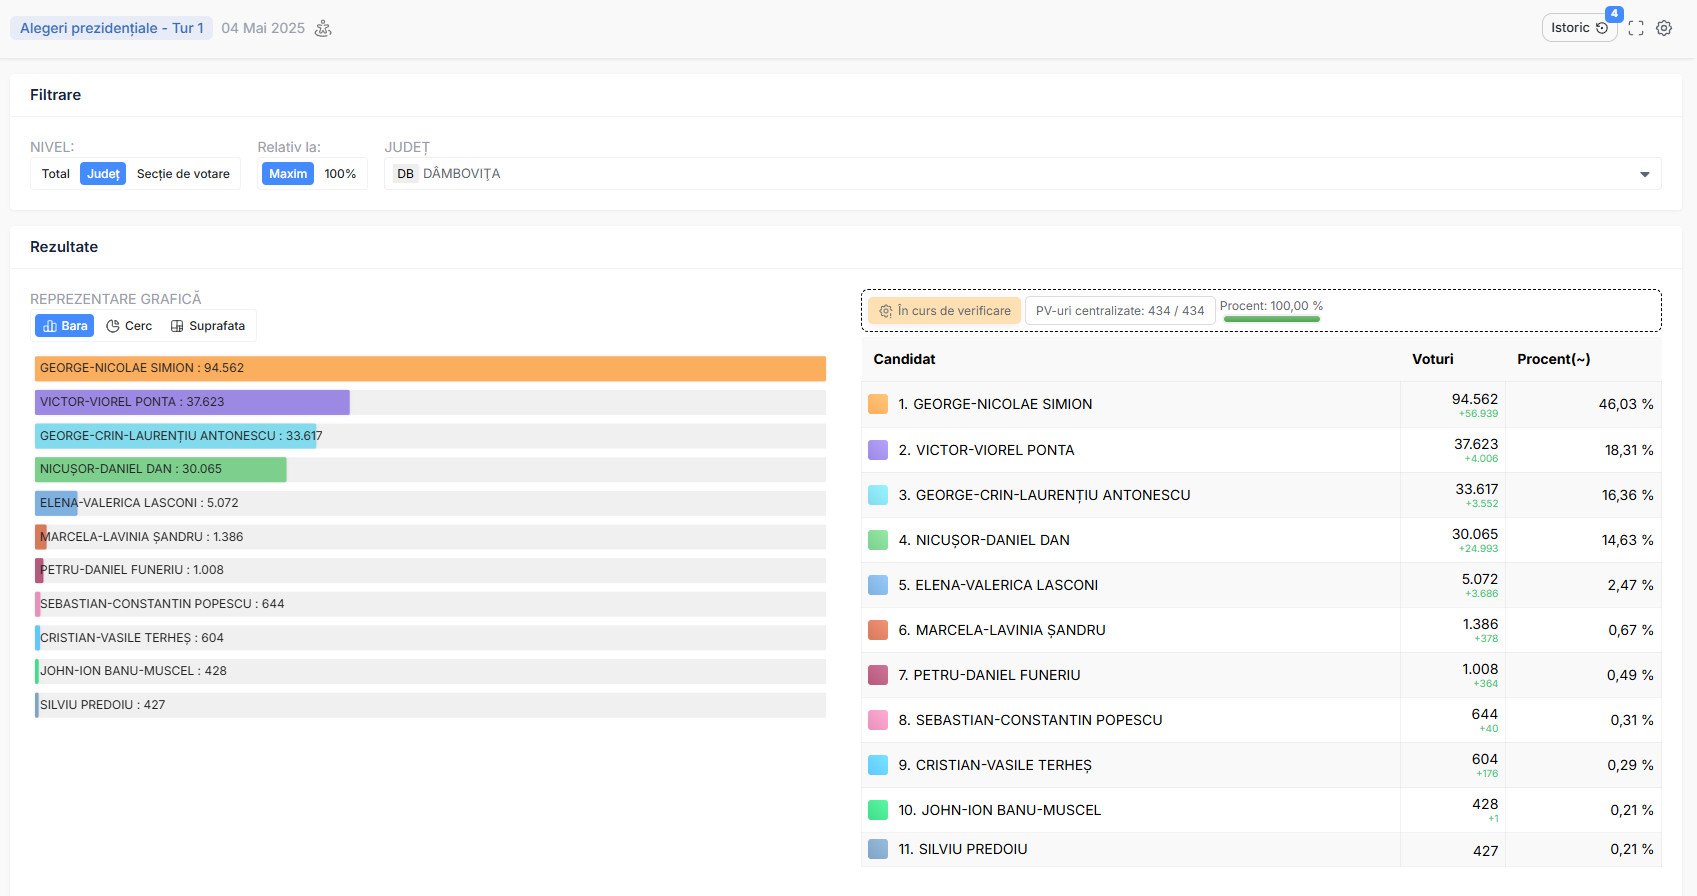This screenshot has width=1697, height=896.
Task: Click 1. GEORGE-NICOLAE SIMION table row name
Action: [995, 404]
